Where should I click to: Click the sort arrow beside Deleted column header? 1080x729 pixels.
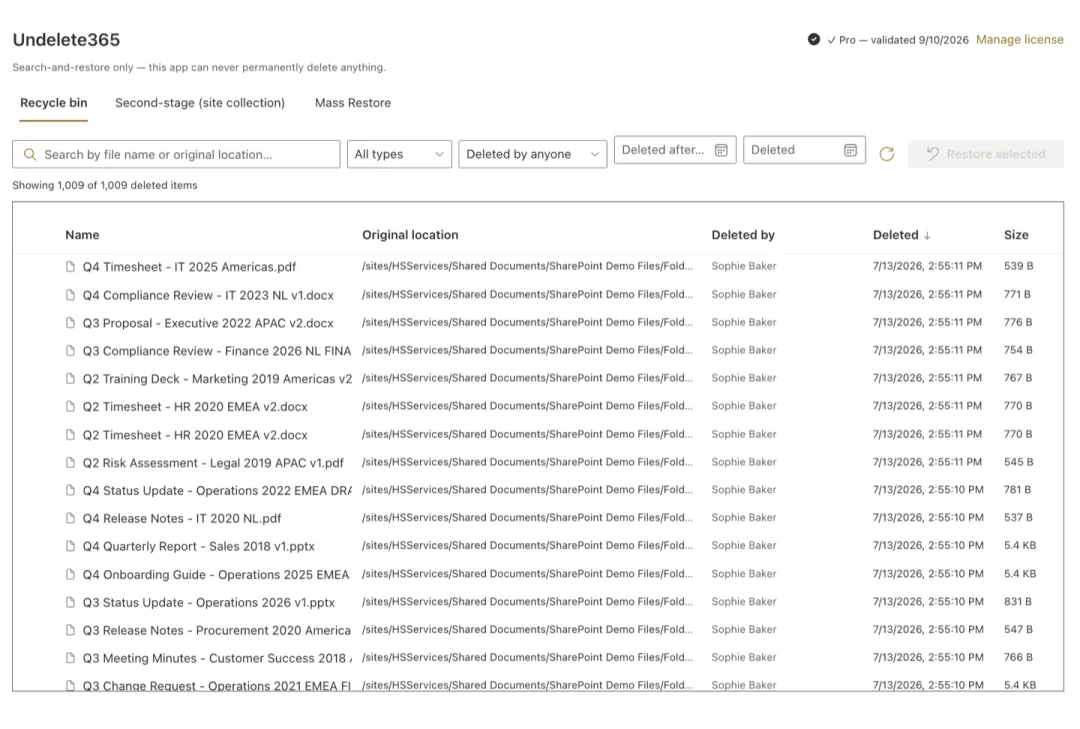click(x=927, y=236)
